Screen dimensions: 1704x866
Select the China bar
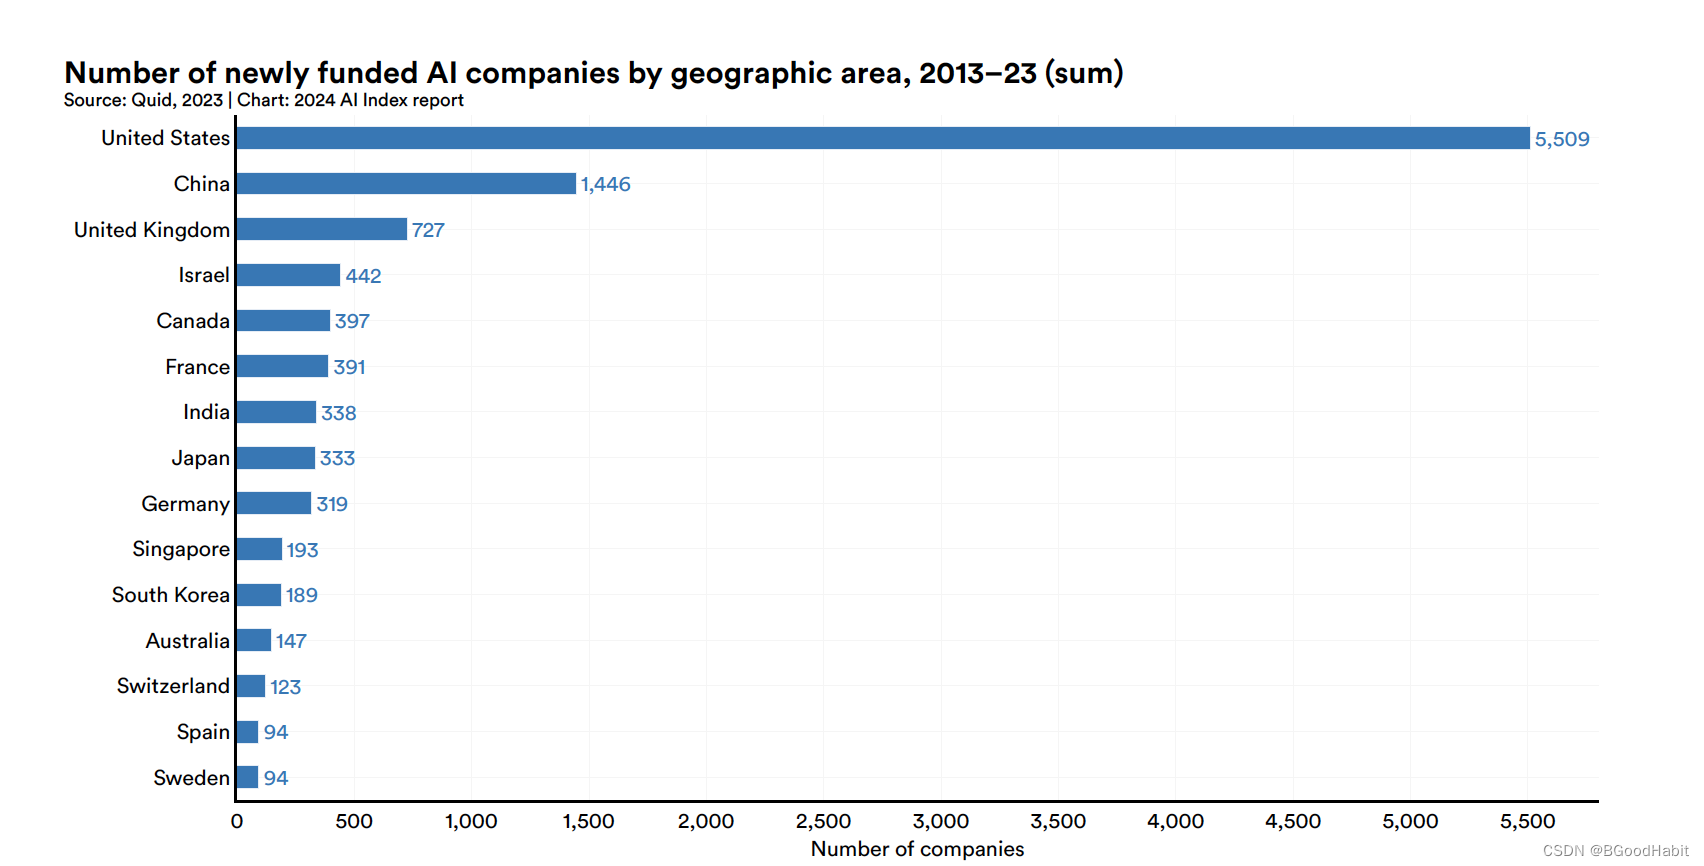[406, 184]
